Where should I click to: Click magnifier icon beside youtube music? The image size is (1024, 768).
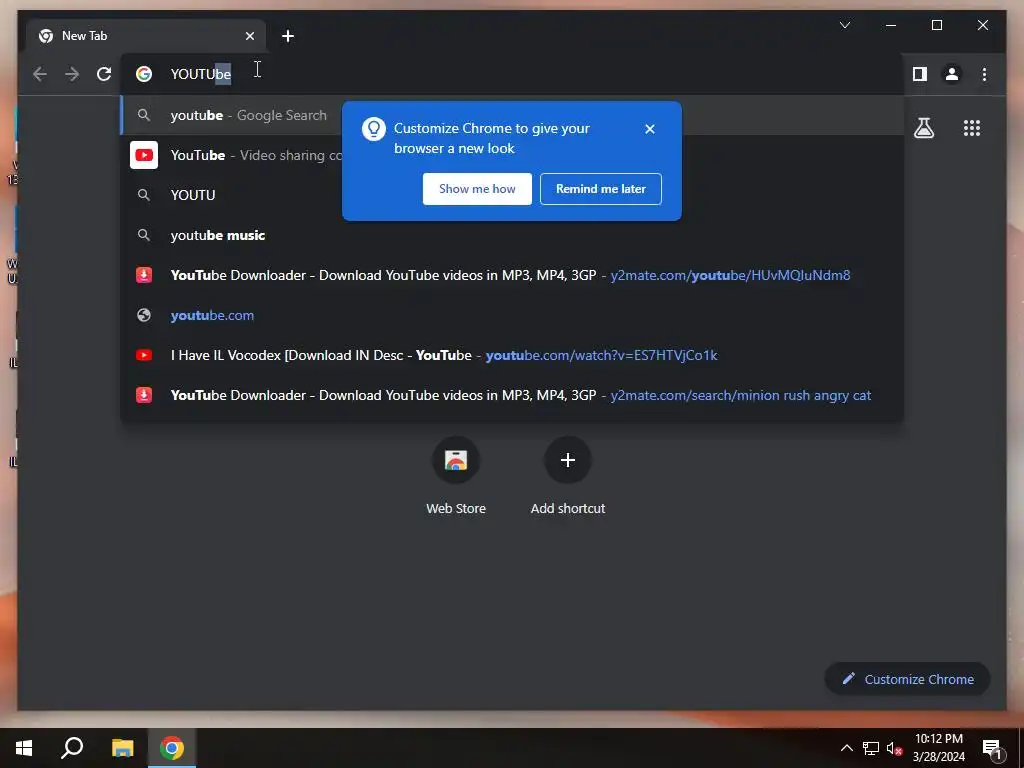[144, 235]
